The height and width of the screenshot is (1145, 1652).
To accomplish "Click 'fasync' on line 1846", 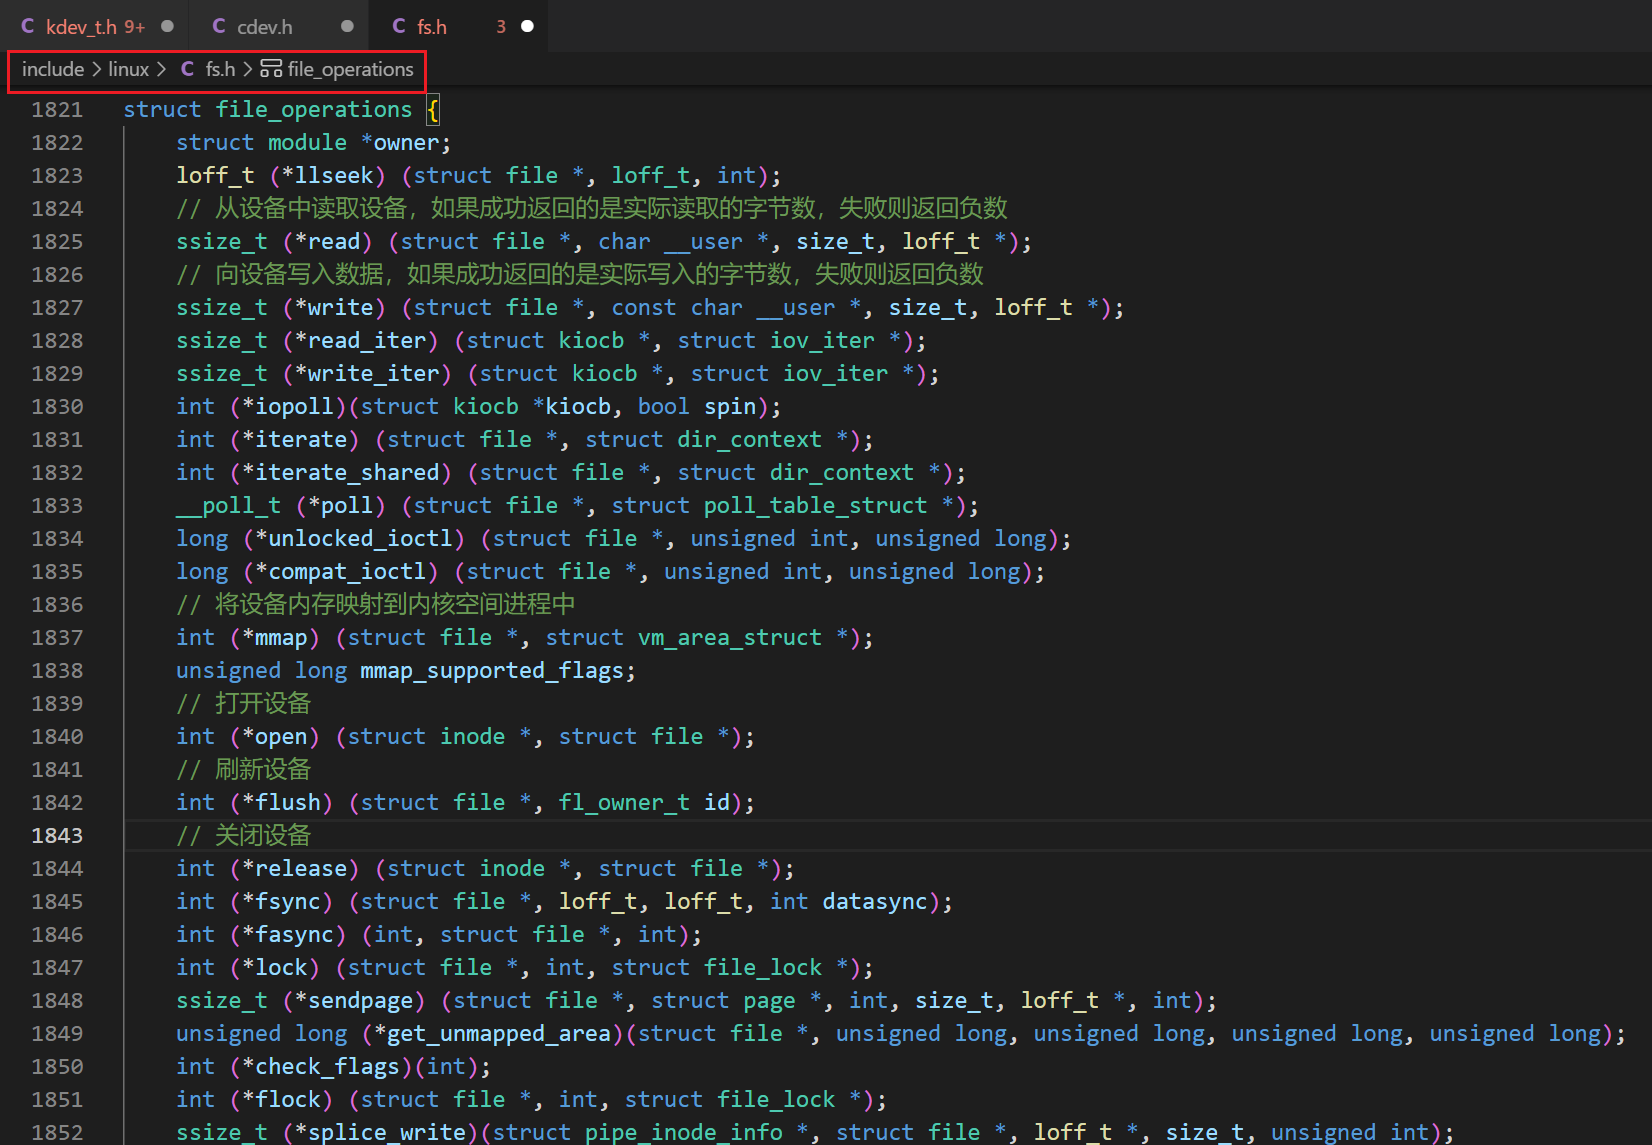I will [294, 935].
